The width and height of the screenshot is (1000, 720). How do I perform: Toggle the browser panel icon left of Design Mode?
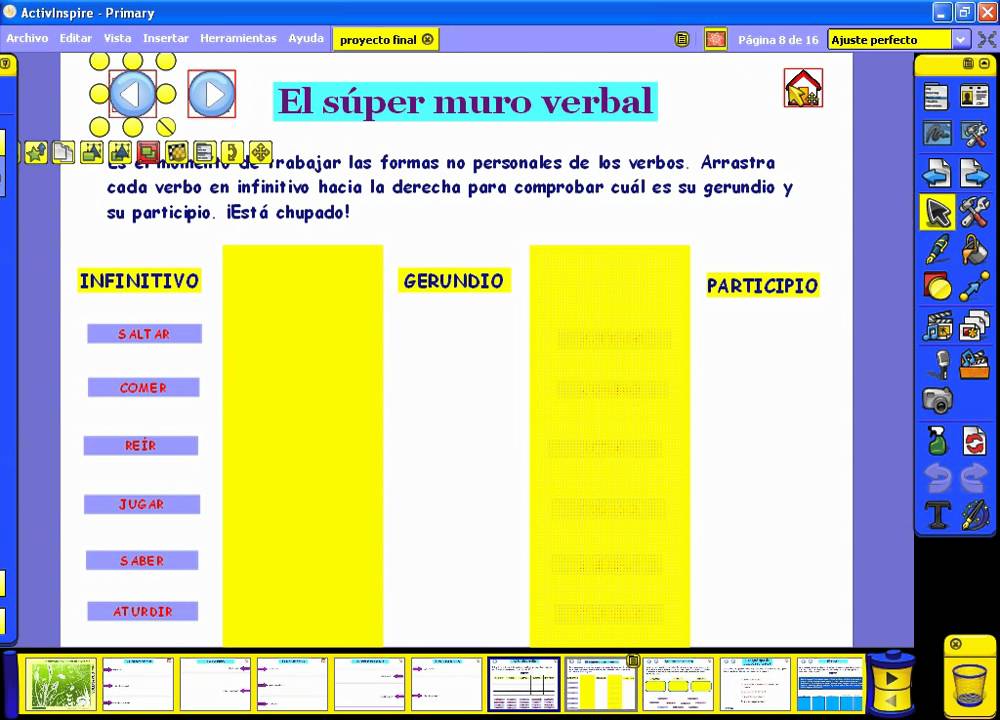[682, 40]
